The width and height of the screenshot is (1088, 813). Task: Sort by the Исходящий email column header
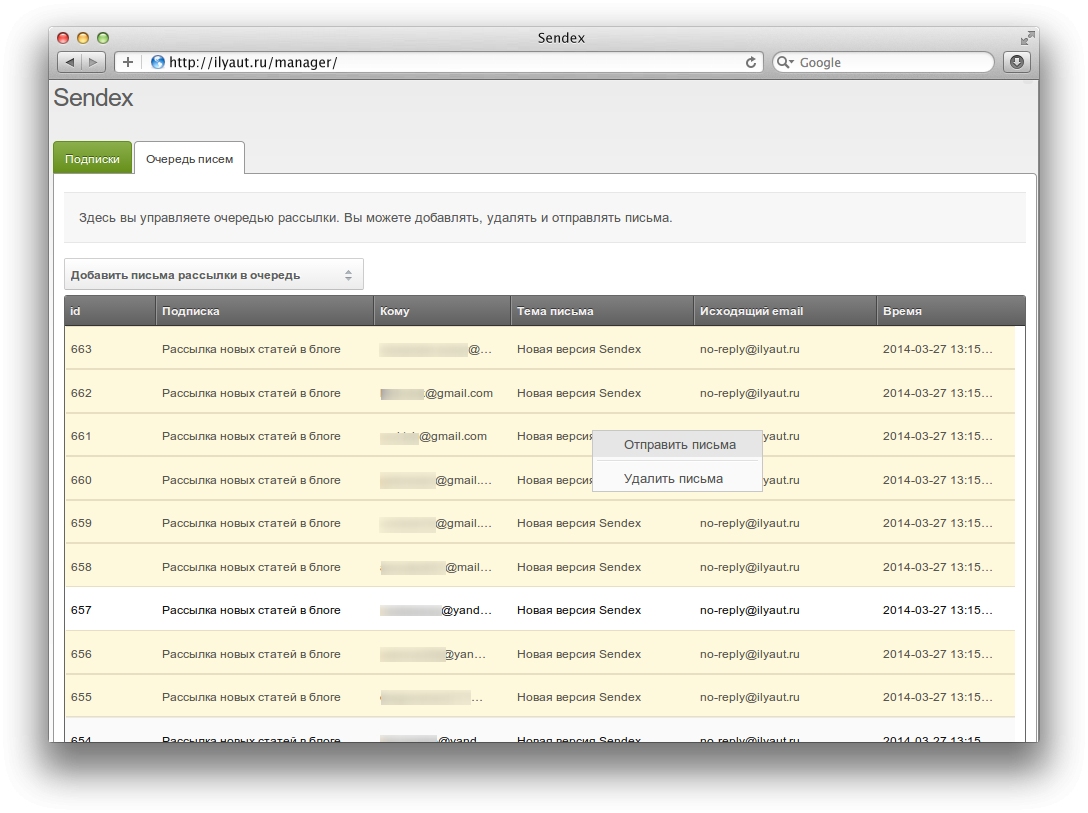(785, 311)
